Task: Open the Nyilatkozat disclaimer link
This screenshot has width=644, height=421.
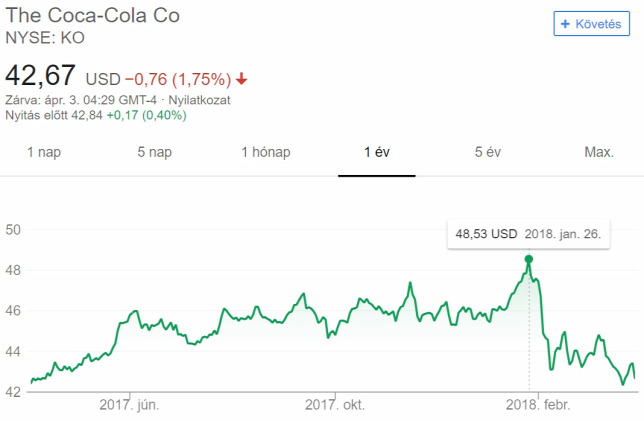Action: tap(199, 100)
